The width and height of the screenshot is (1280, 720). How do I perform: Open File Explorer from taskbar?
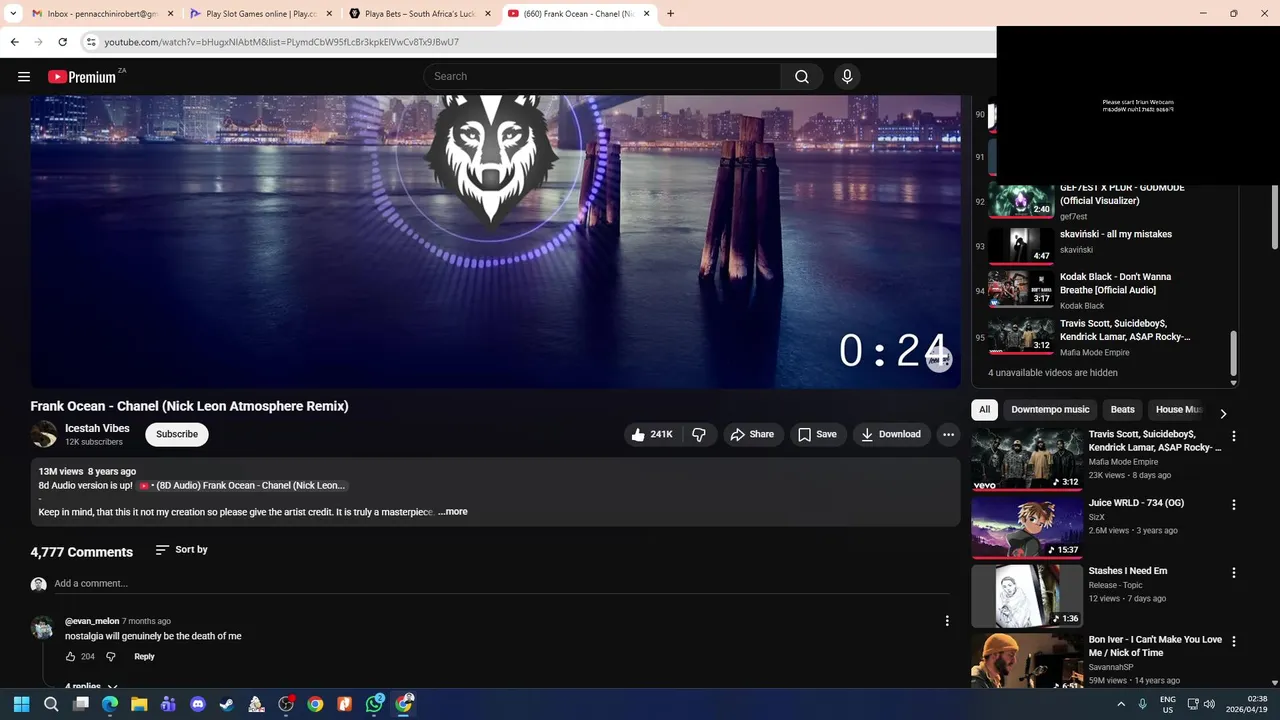pos(139,704)
